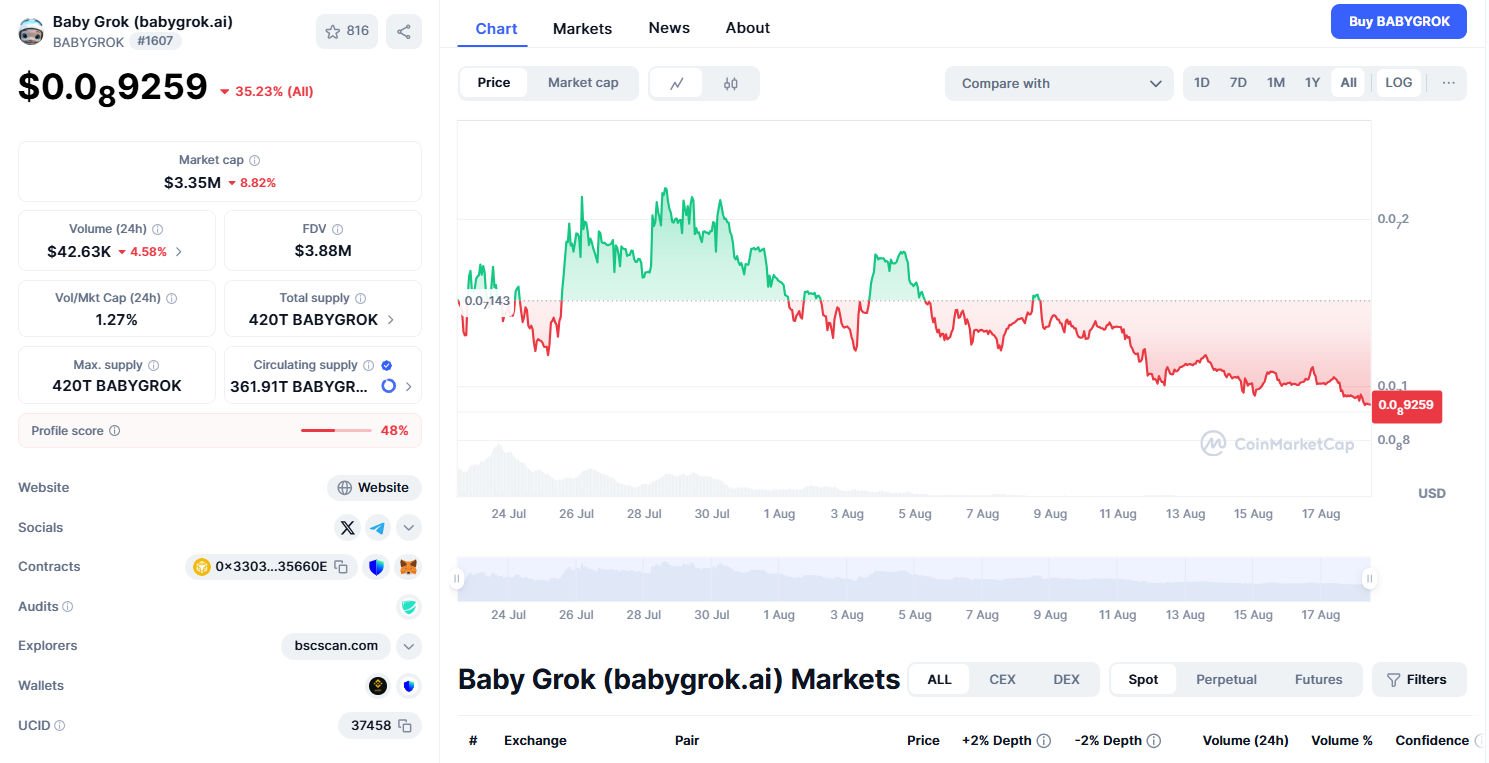The image size is (1489, 763).
Task: Show CEX markets only
Action: [x=1002, y=680]
